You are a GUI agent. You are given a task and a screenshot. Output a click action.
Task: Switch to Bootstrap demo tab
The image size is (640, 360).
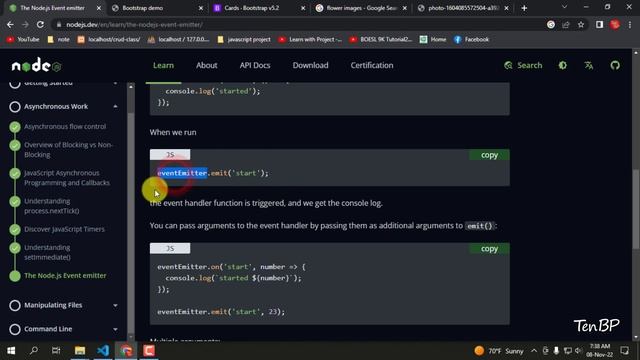157,8
